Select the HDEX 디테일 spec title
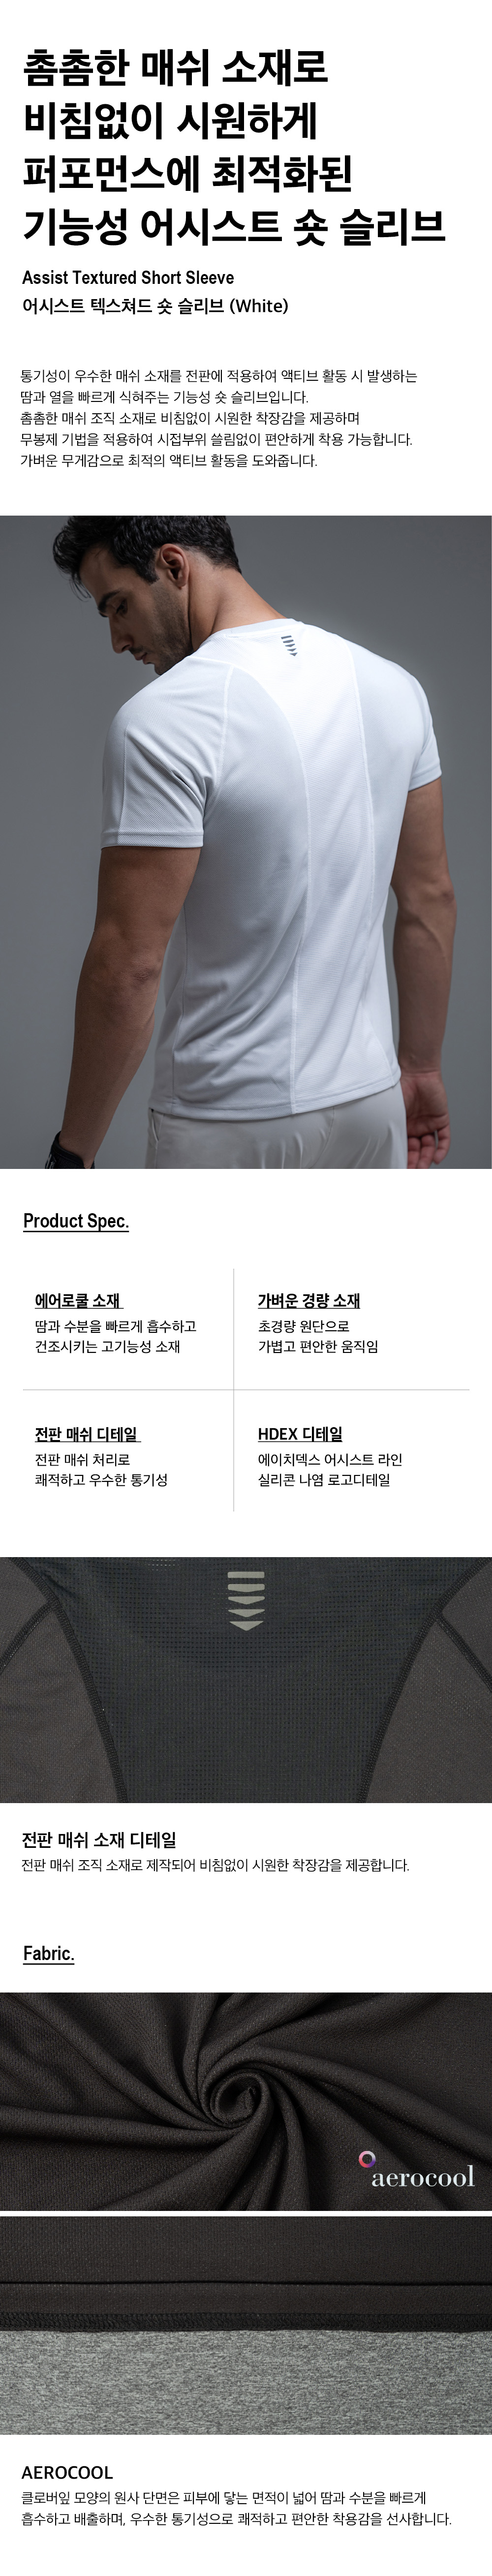The image size is (492, 2576). click(300, 1434)
